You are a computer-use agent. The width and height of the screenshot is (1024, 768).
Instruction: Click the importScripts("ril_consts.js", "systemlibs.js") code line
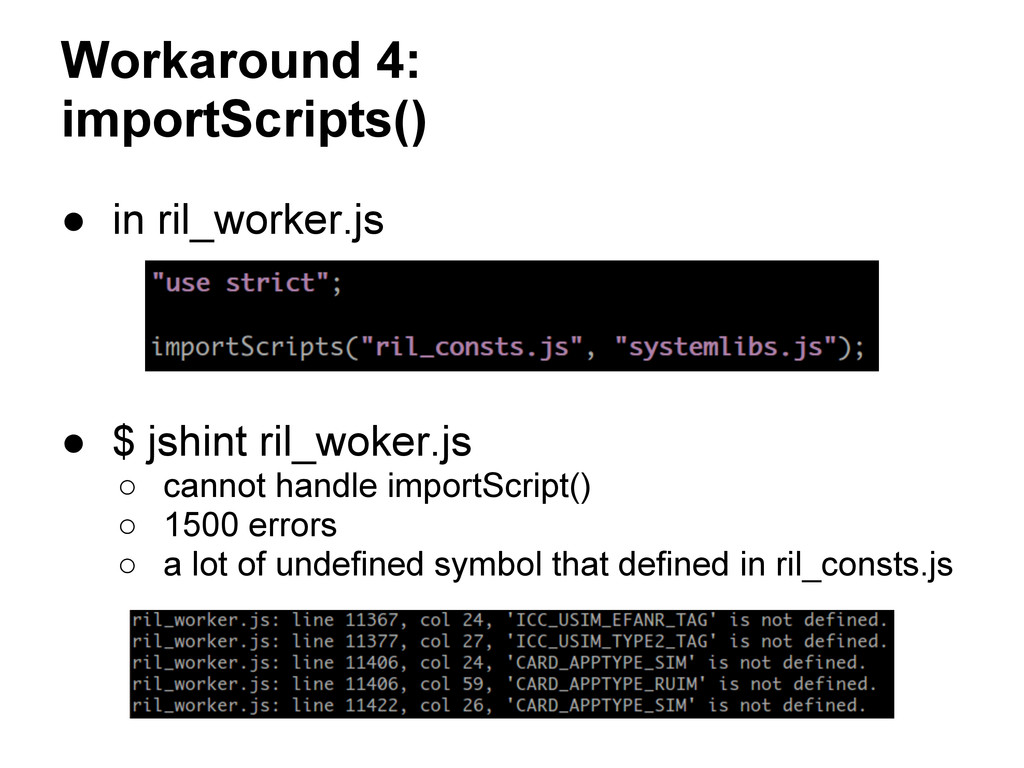click(x=507, y=347)
